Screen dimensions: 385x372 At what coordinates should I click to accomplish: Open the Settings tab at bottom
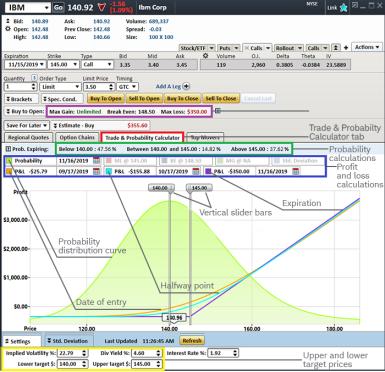22,341
